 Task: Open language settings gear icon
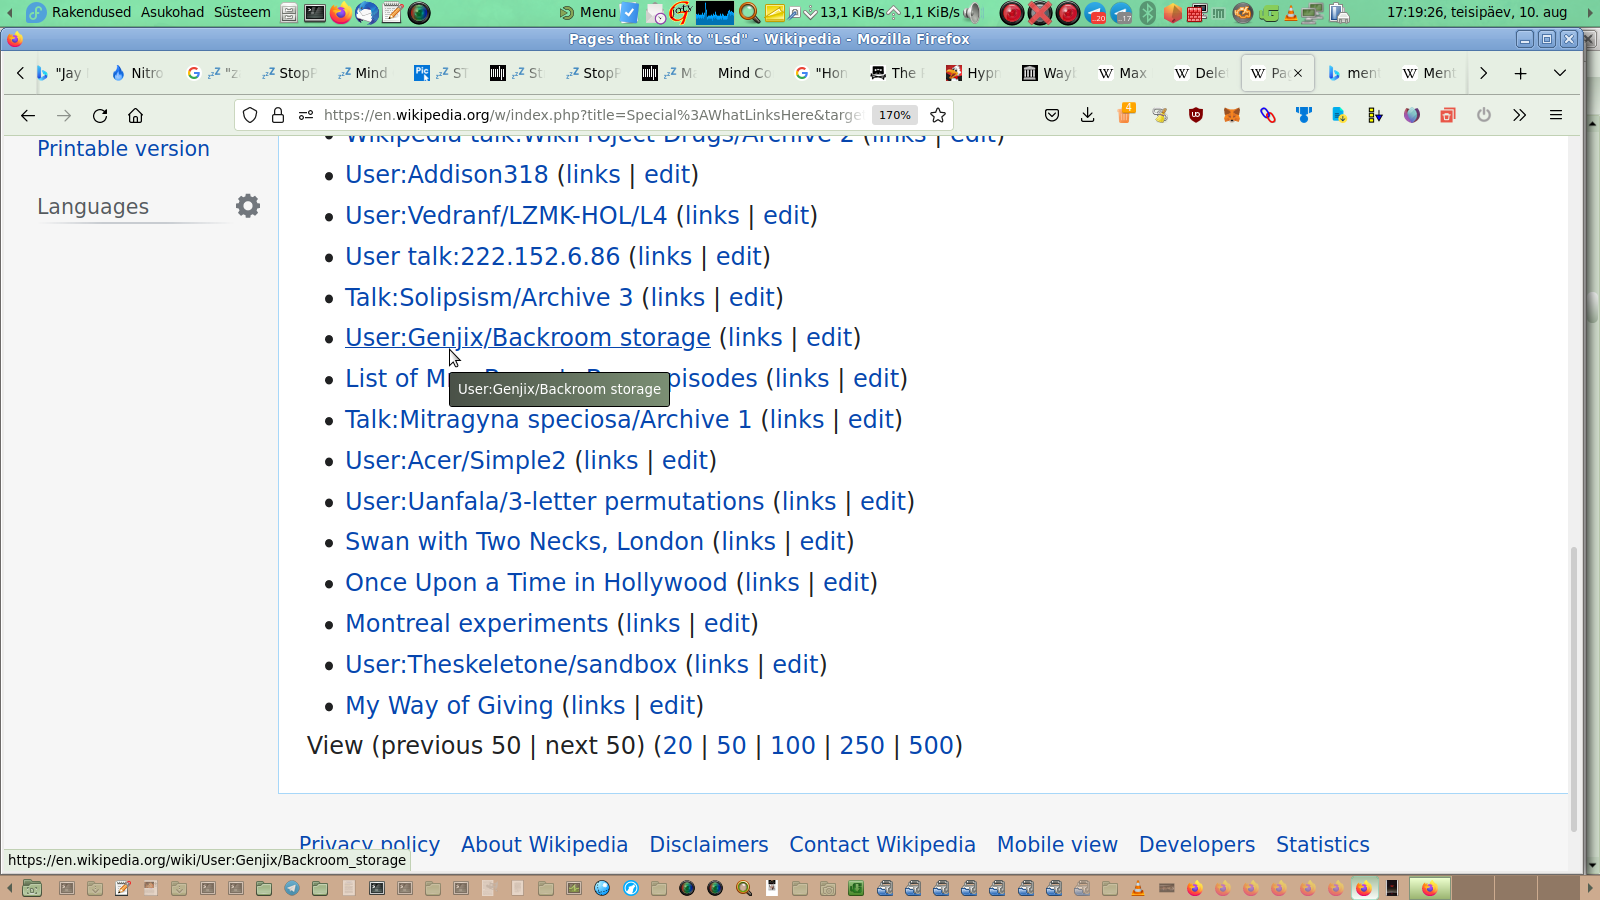click(248, 206)
